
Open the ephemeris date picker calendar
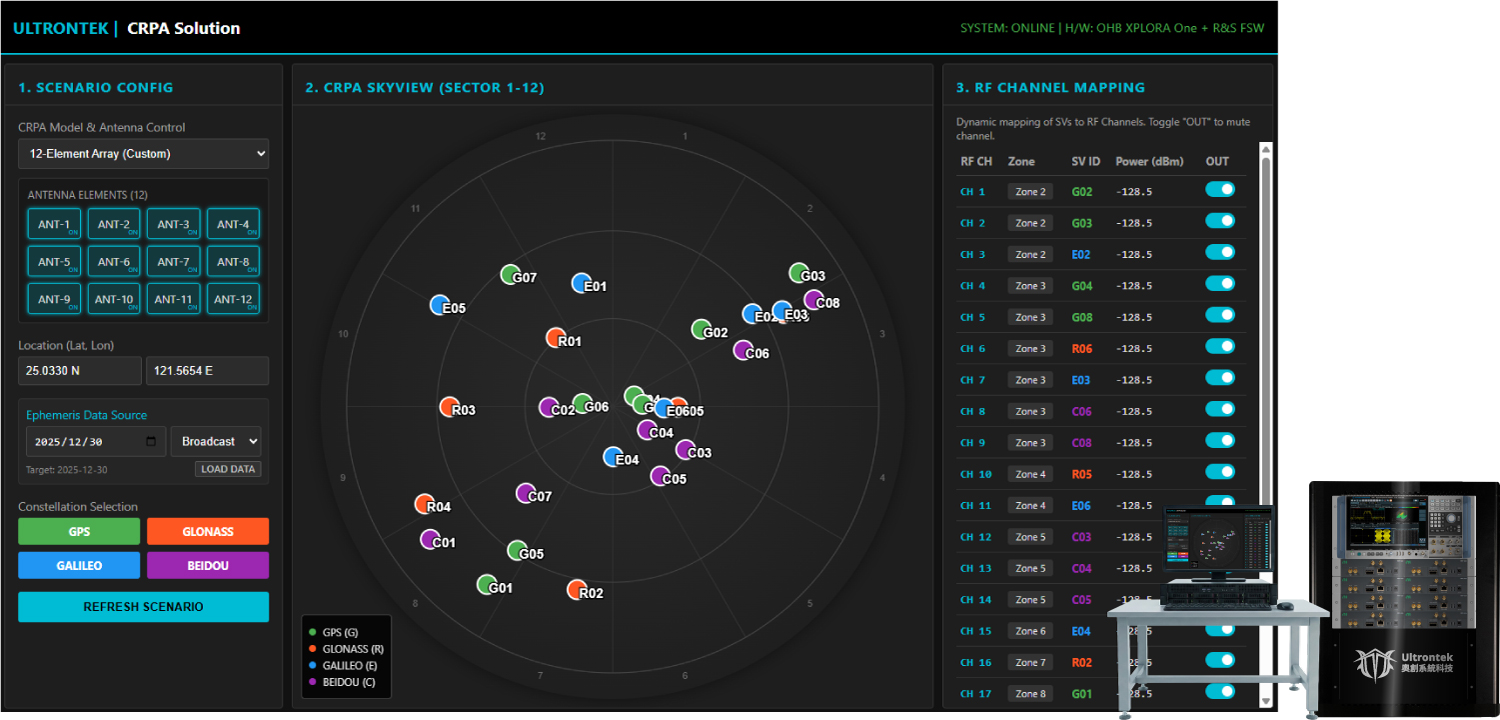(151, 441)
